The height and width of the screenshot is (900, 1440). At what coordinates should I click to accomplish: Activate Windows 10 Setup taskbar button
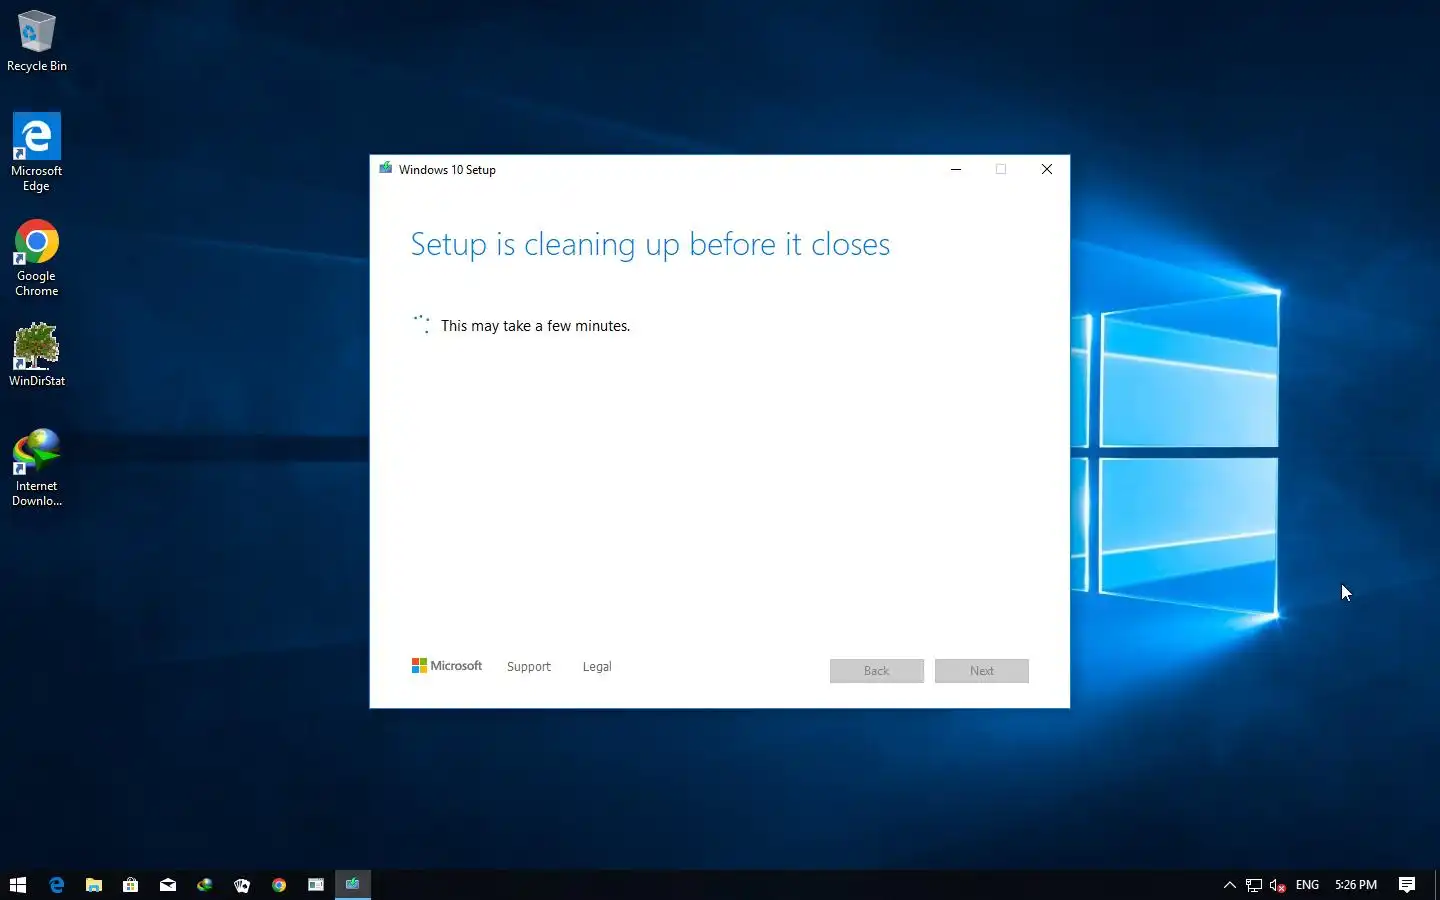(x=353, y=885)
